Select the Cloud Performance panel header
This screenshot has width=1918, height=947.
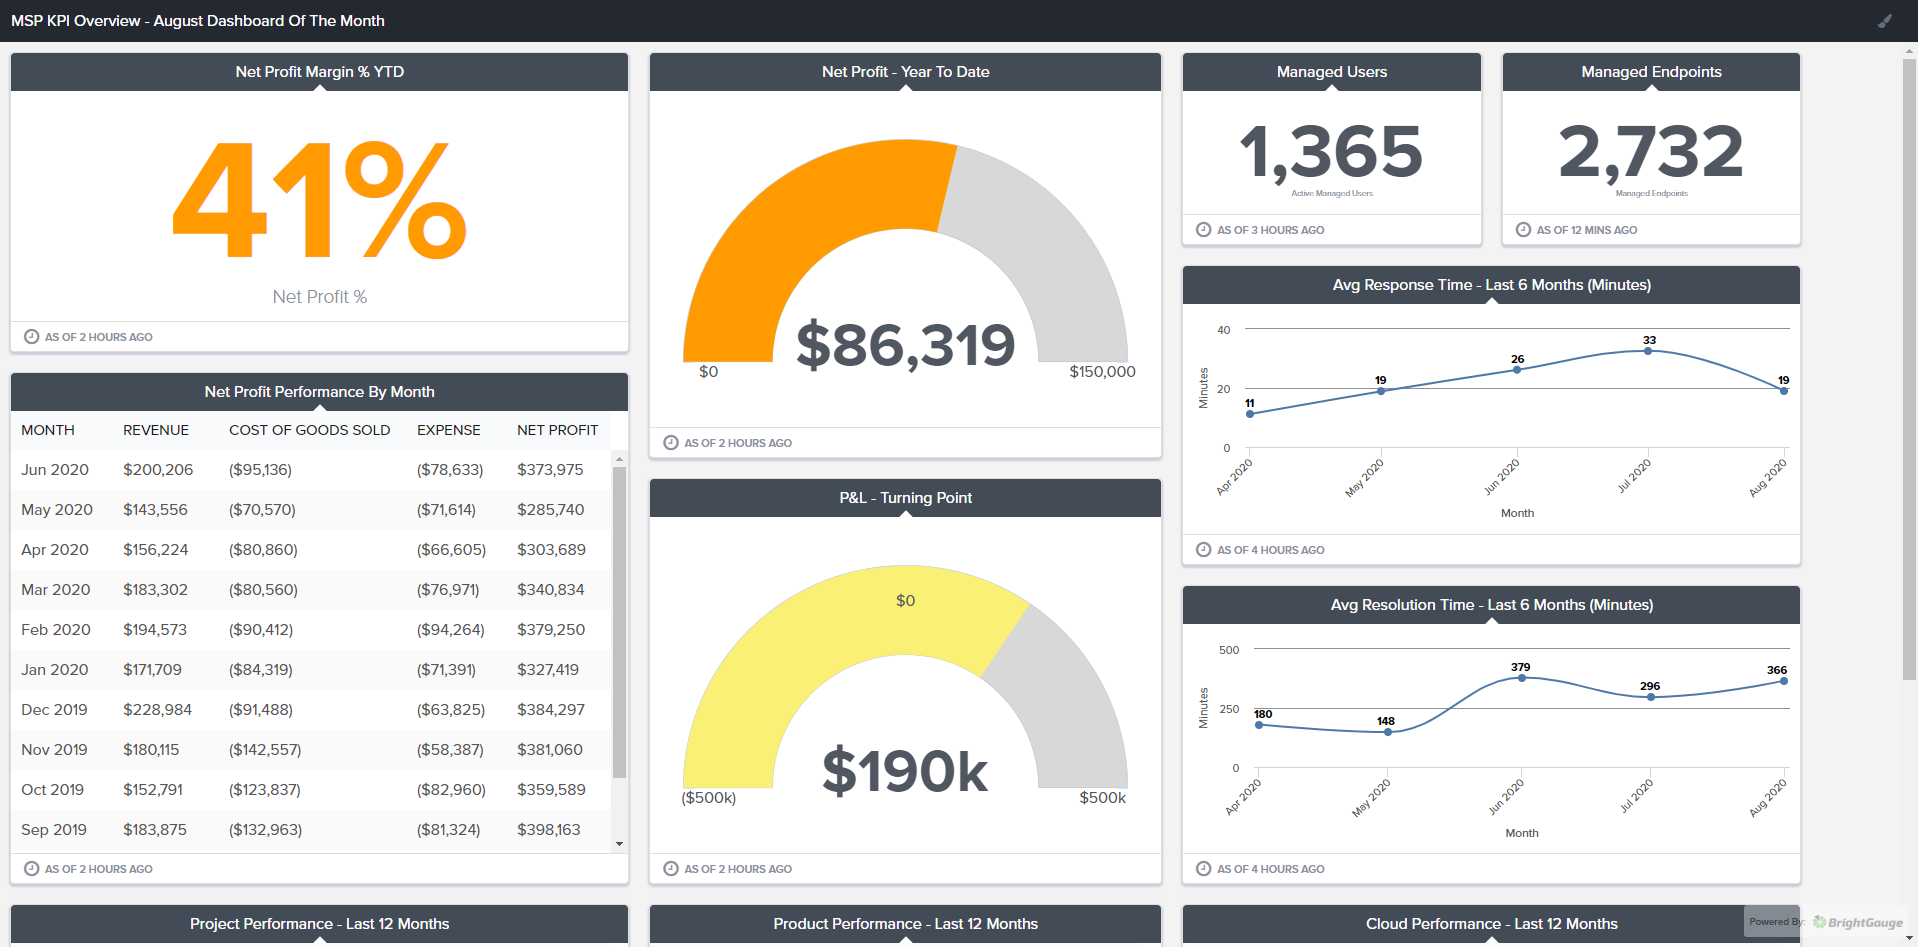[x=1491, y=924]
